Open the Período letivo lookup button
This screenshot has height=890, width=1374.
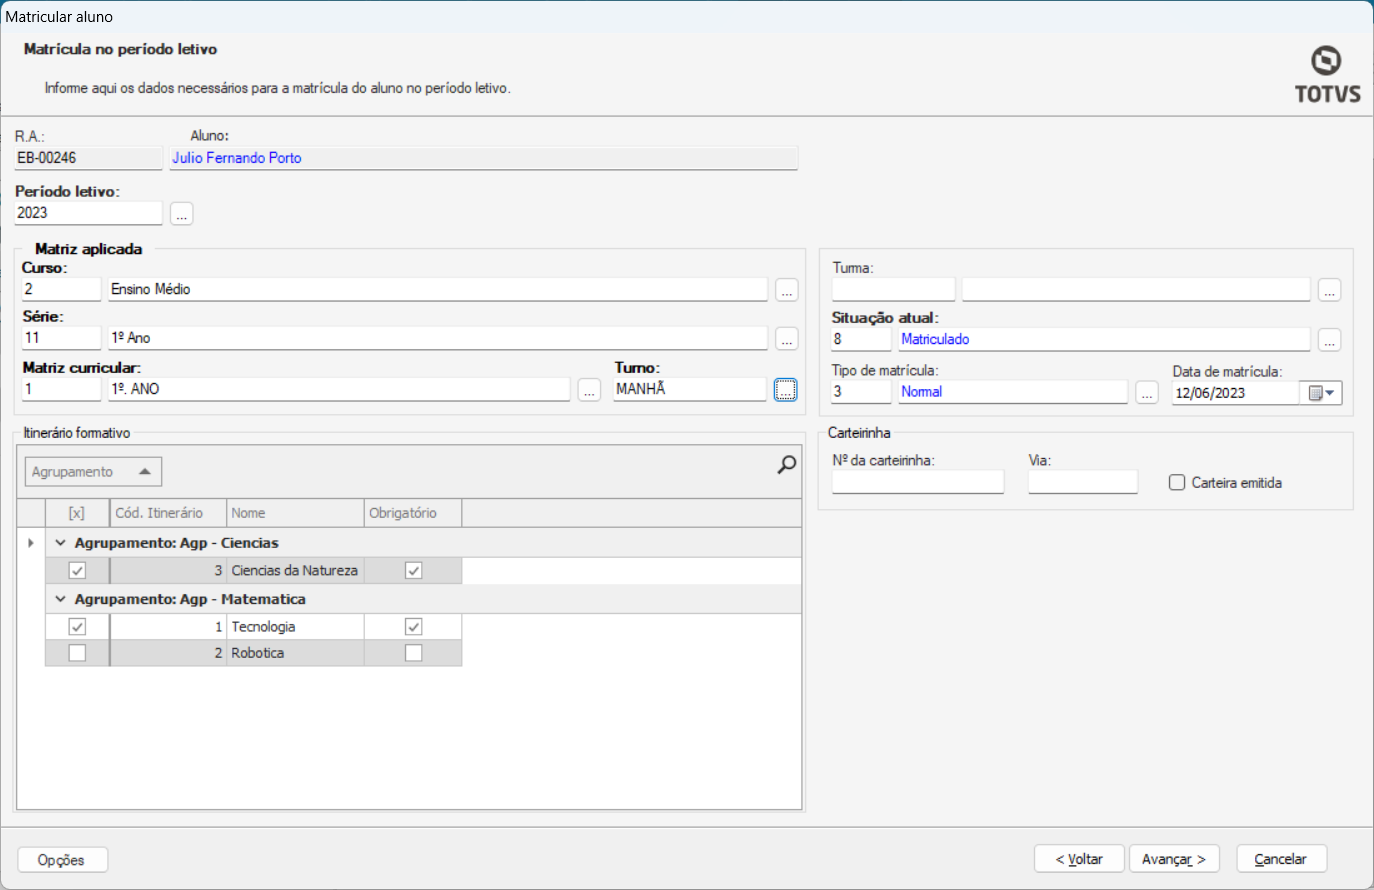click(181, 214)
